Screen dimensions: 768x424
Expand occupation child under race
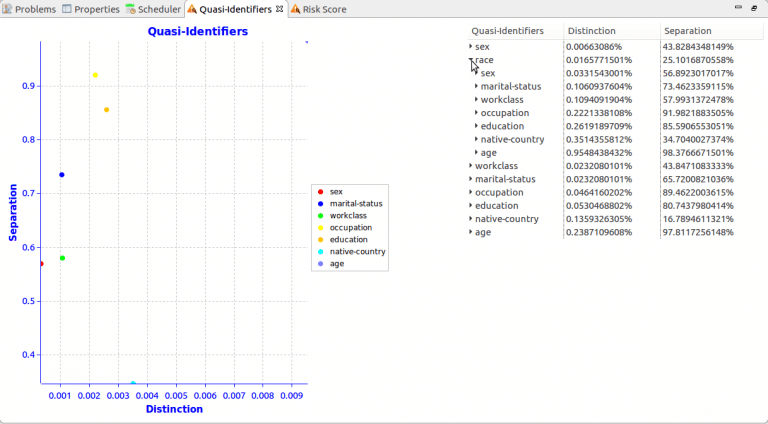tap(477, 113)
